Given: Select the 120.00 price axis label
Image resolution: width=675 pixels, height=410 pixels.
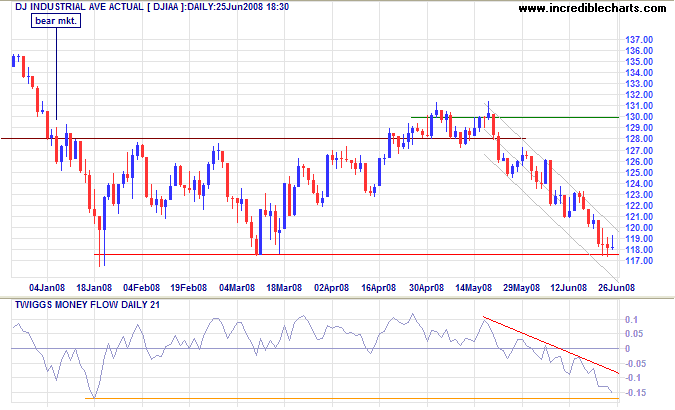Looking at the screenshot, I should 639,228.
